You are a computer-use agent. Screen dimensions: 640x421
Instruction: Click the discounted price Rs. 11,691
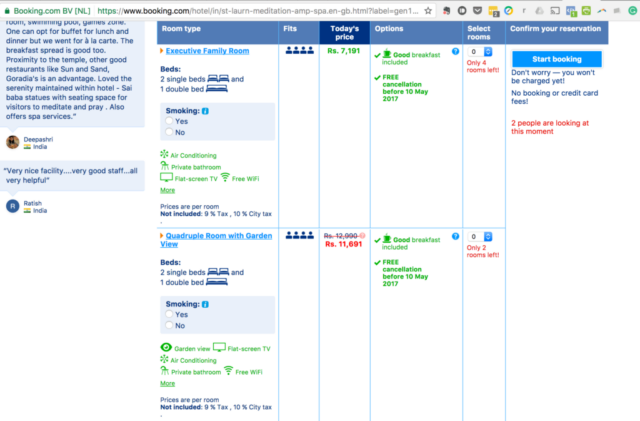(344, 244)
